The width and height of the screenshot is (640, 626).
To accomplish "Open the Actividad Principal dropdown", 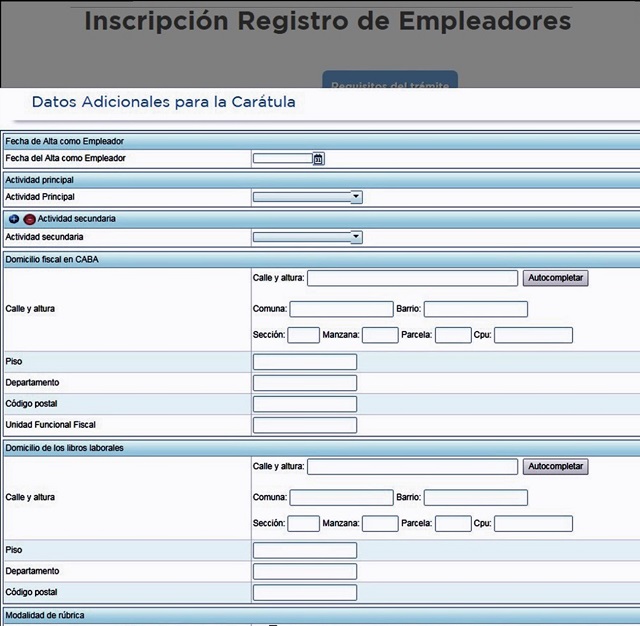I will (x=307, y=197).
